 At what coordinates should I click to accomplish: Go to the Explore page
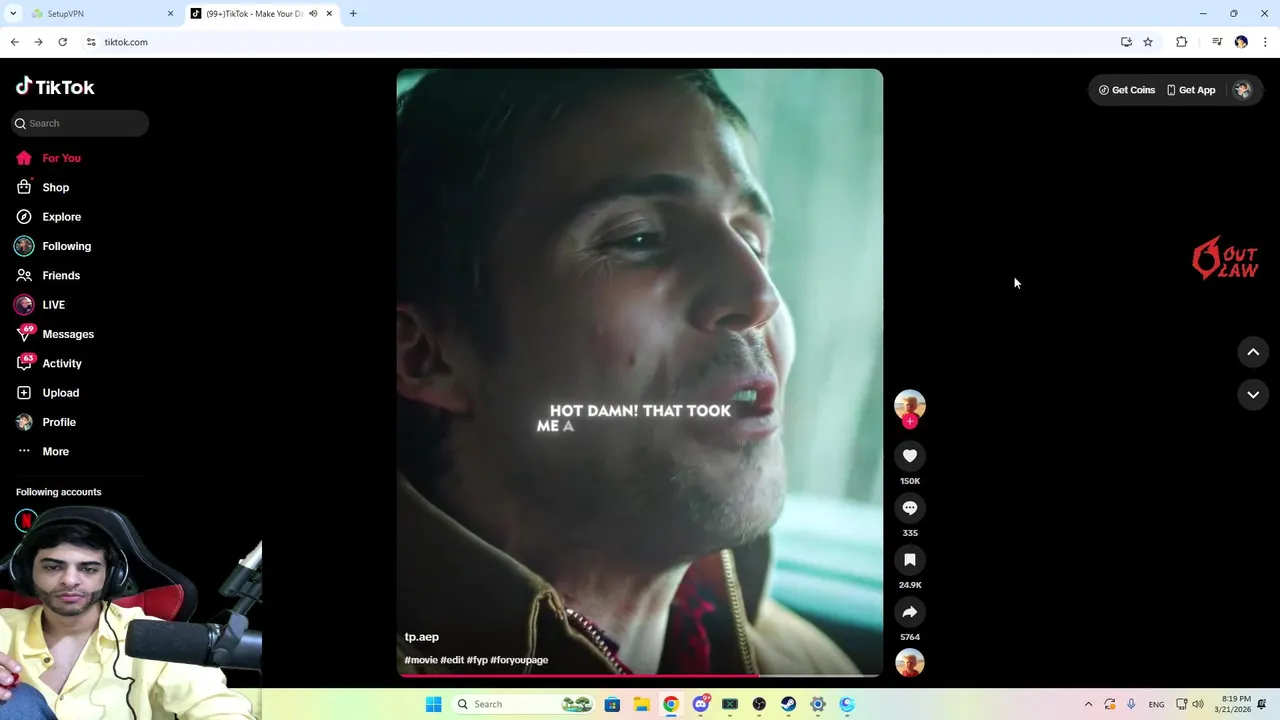point(48,217)
